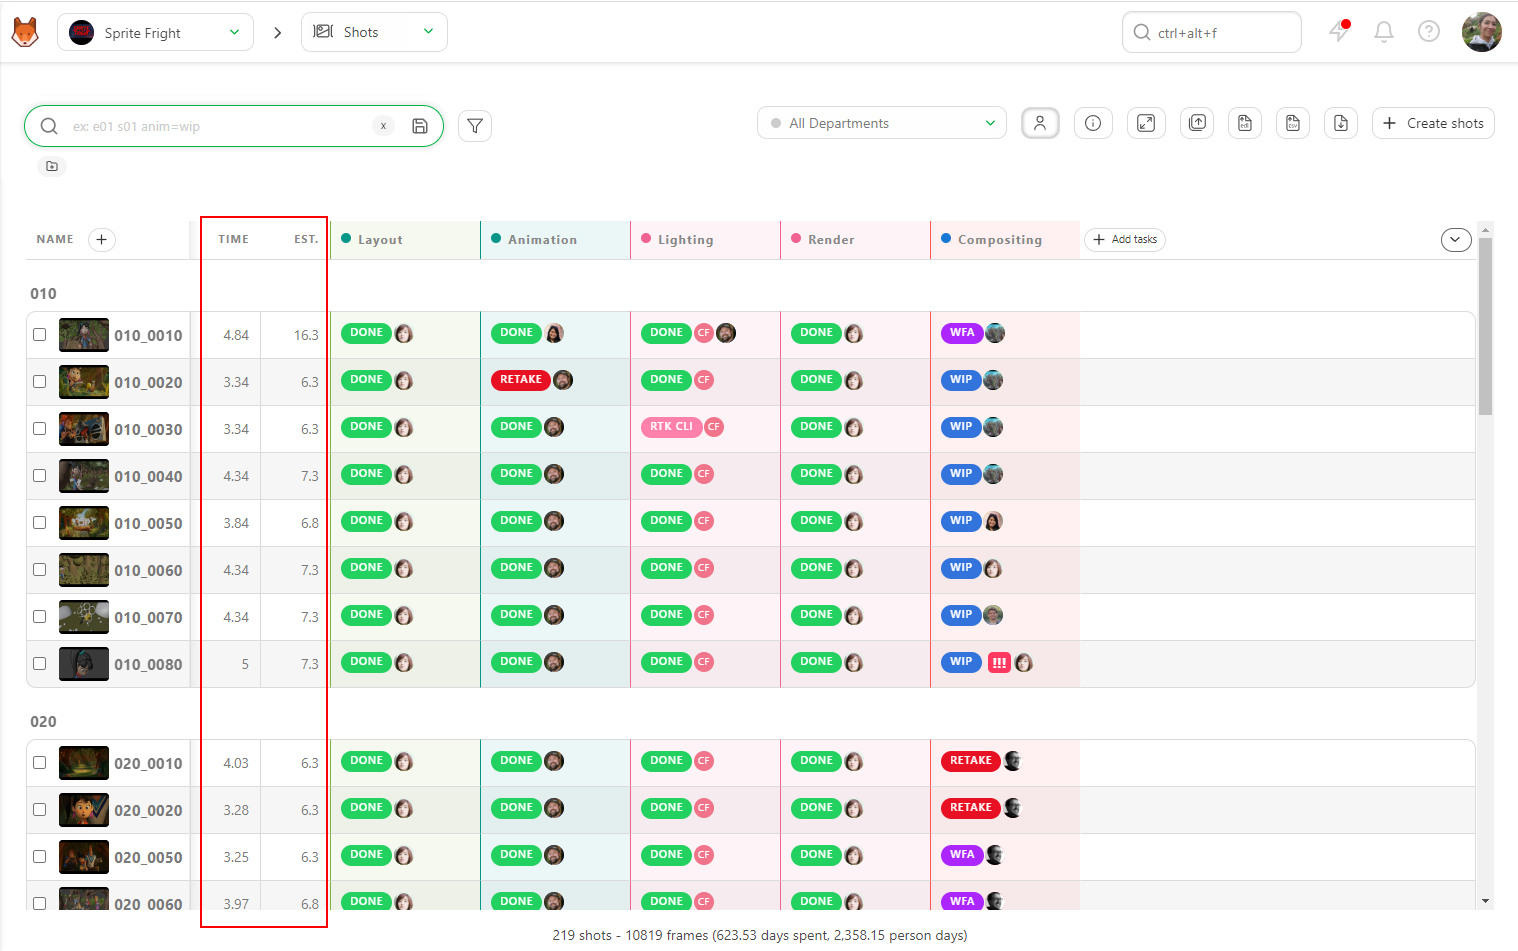Click the Add tasks button
This screenshot has height=951, width=1518.
(1125, 239)
